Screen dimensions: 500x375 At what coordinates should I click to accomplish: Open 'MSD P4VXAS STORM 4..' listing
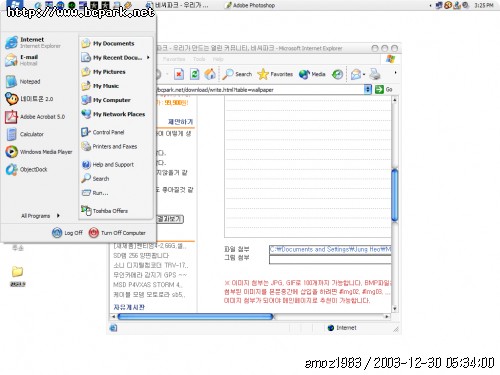tap(147, 285)
